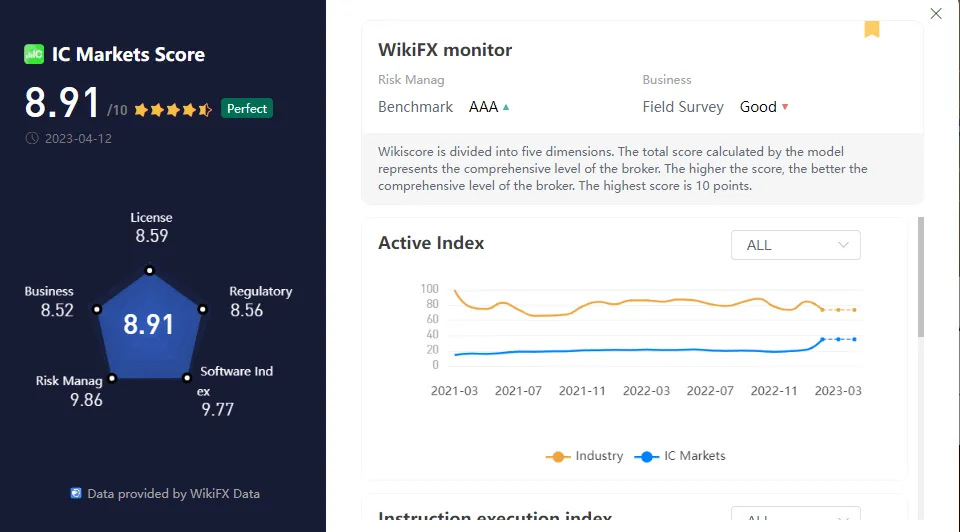
Task: Click the WikiFX monitor heading
Action: click(445, 50)
